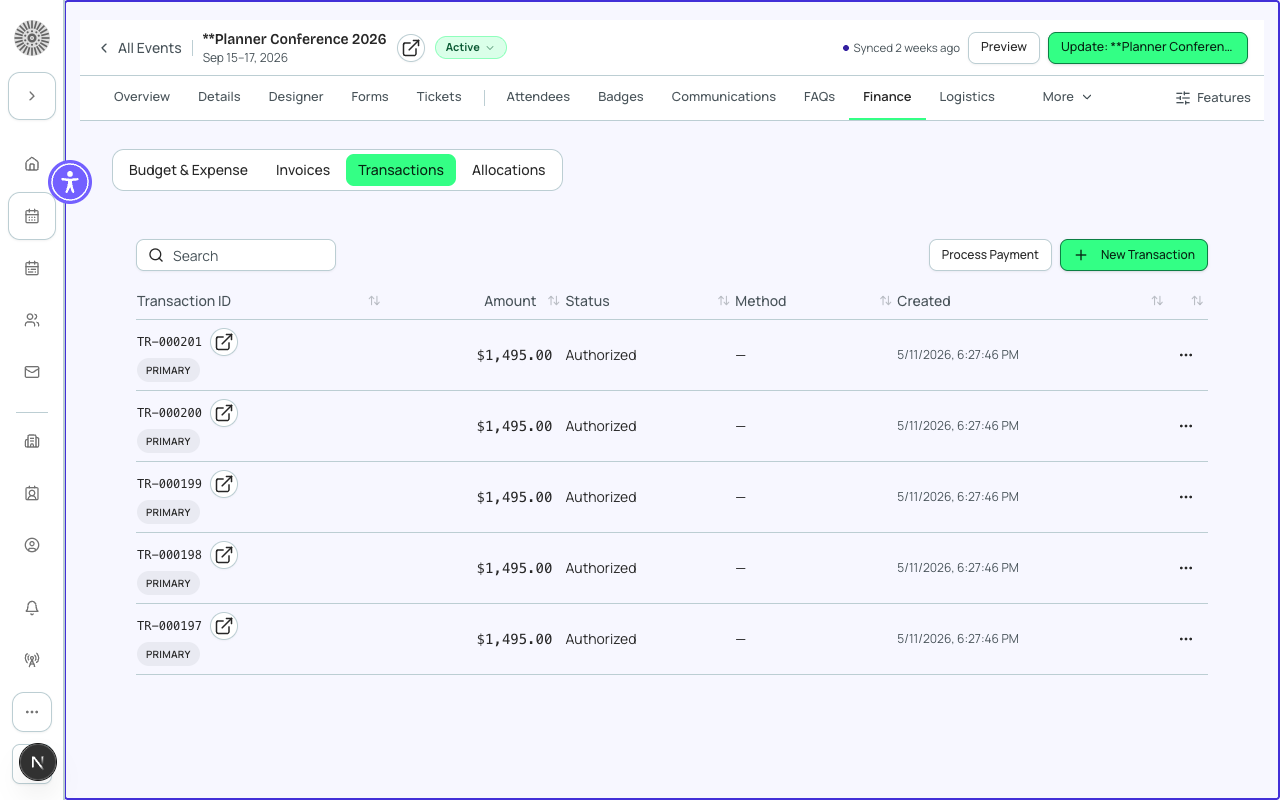The height and width of the screenshot is (800, 1280).
Task: Open row actions menu for TR-000199
Action: click(1186, 497)
